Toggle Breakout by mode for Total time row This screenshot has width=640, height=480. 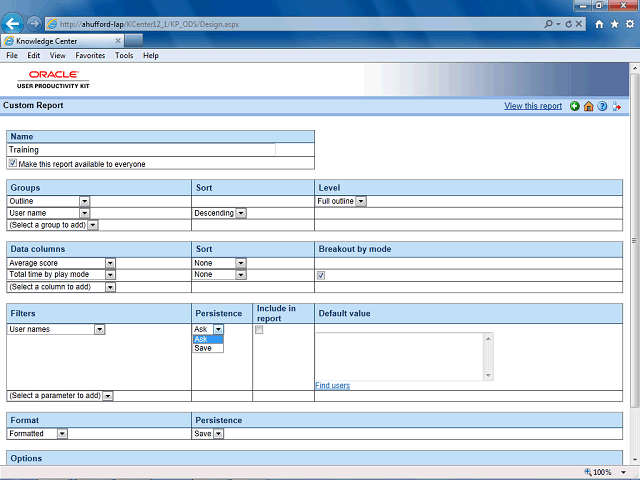click(x=321, y=275)
